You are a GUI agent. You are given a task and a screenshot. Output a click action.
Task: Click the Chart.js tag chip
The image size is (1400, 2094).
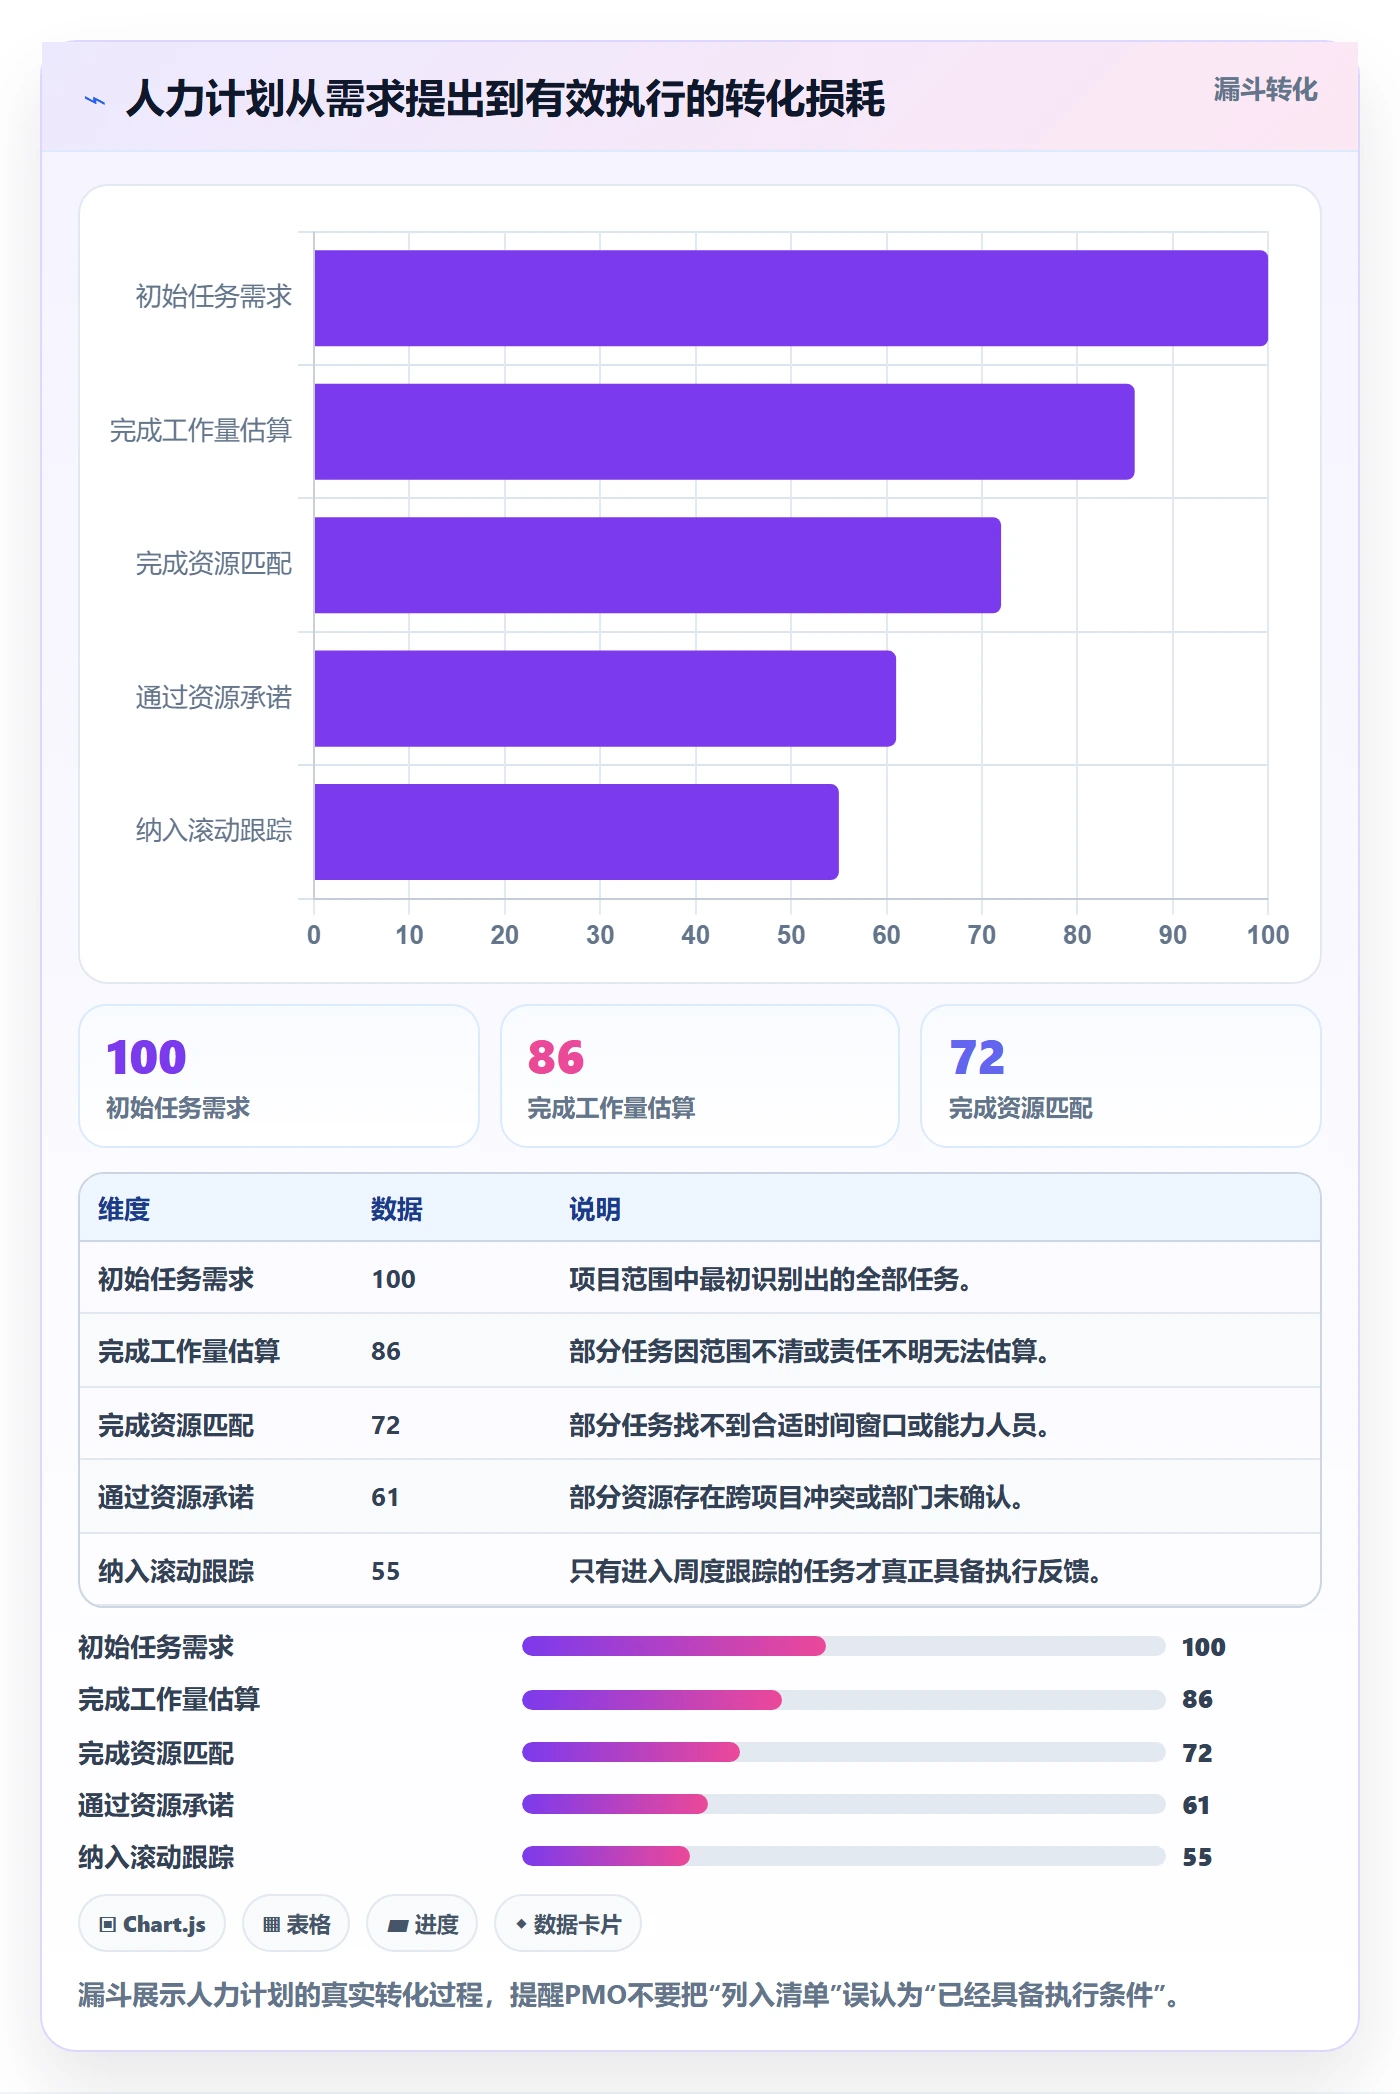pyautogui.click(x=152, y=1923)
